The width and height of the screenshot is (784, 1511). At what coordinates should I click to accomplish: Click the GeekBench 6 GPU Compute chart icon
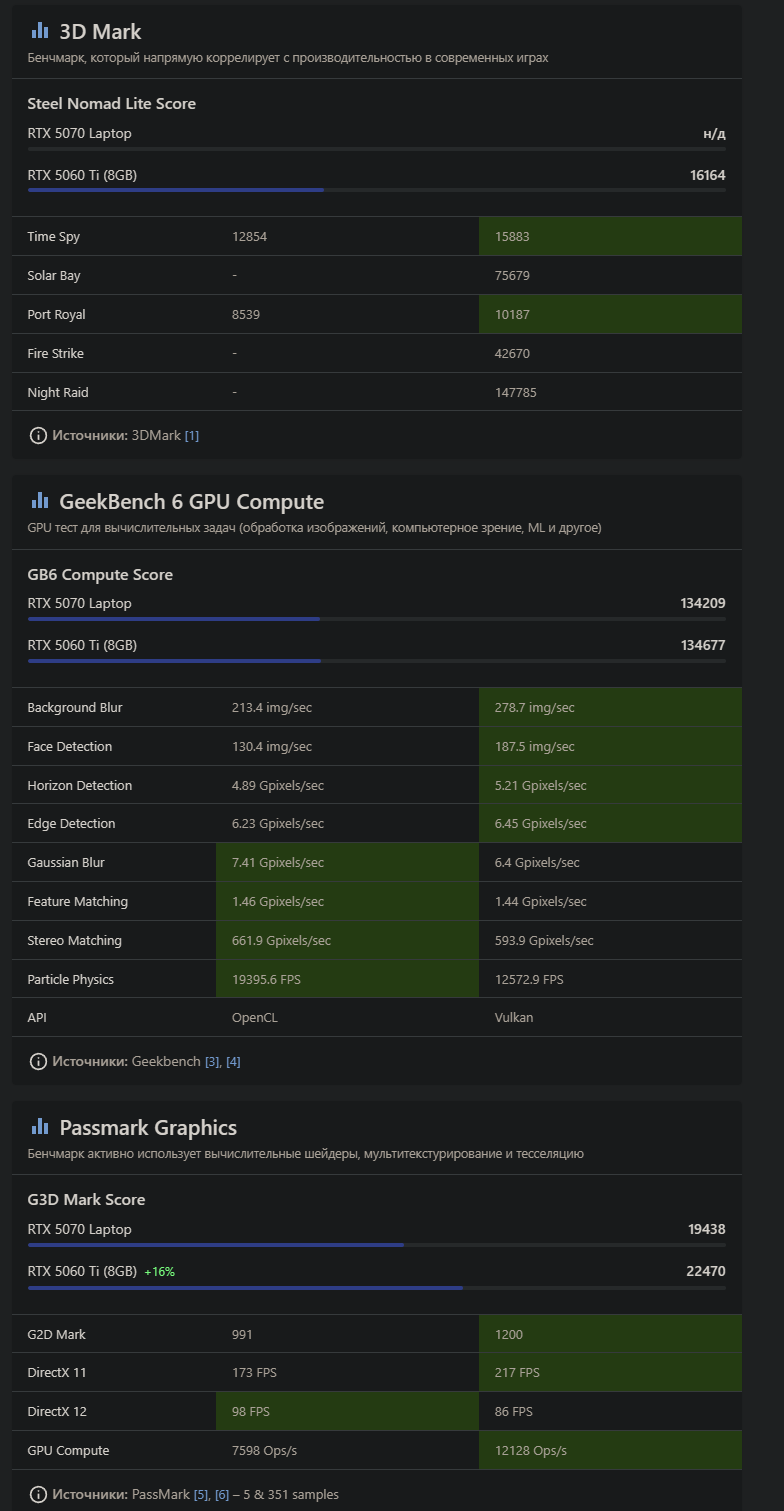[40, 501]
